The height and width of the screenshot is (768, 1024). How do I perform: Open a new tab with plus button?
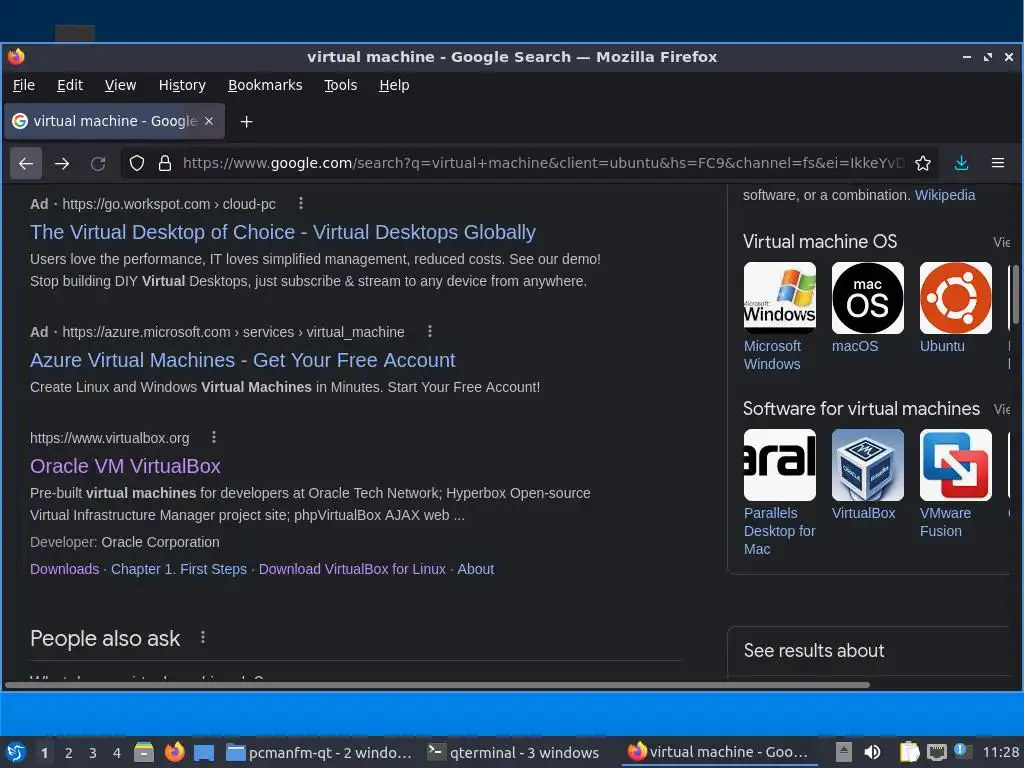coord(246,121)
